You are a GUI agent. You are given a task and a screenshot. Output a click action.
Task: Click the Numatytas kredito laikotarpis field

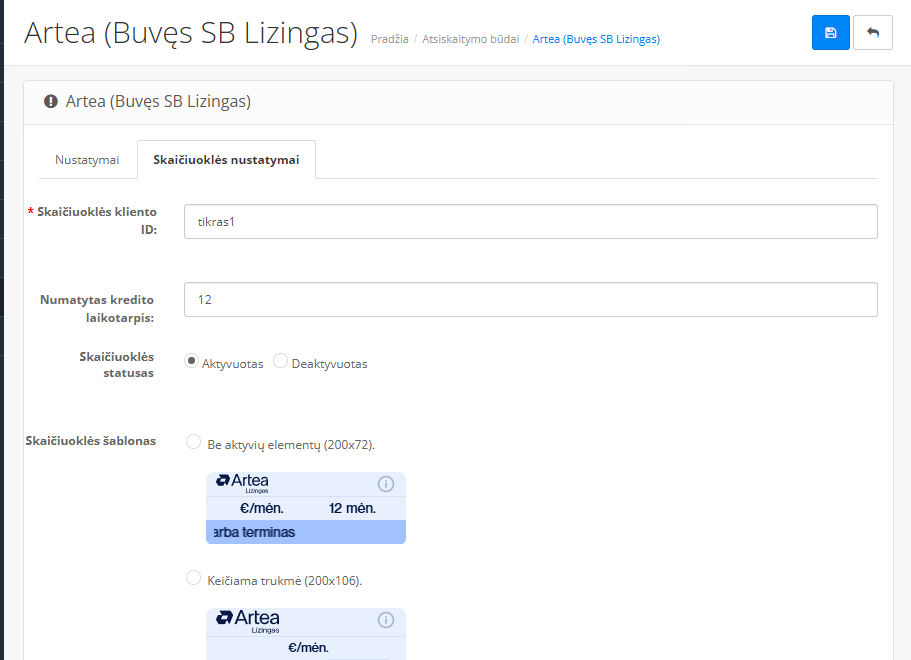tap(530, 299)
